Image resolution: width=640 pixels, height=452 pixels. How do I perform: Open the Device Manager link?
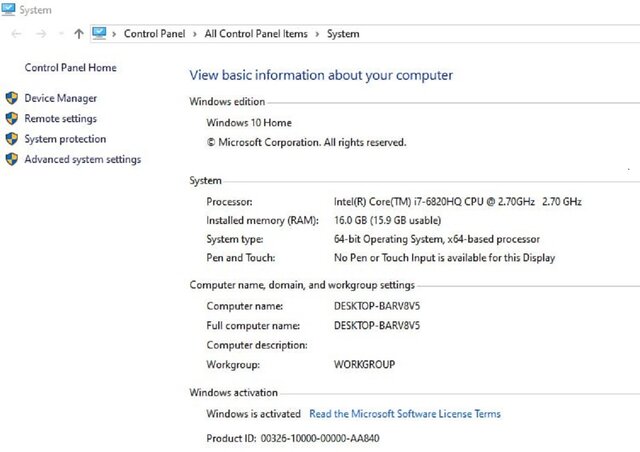[x=60, y=98]
